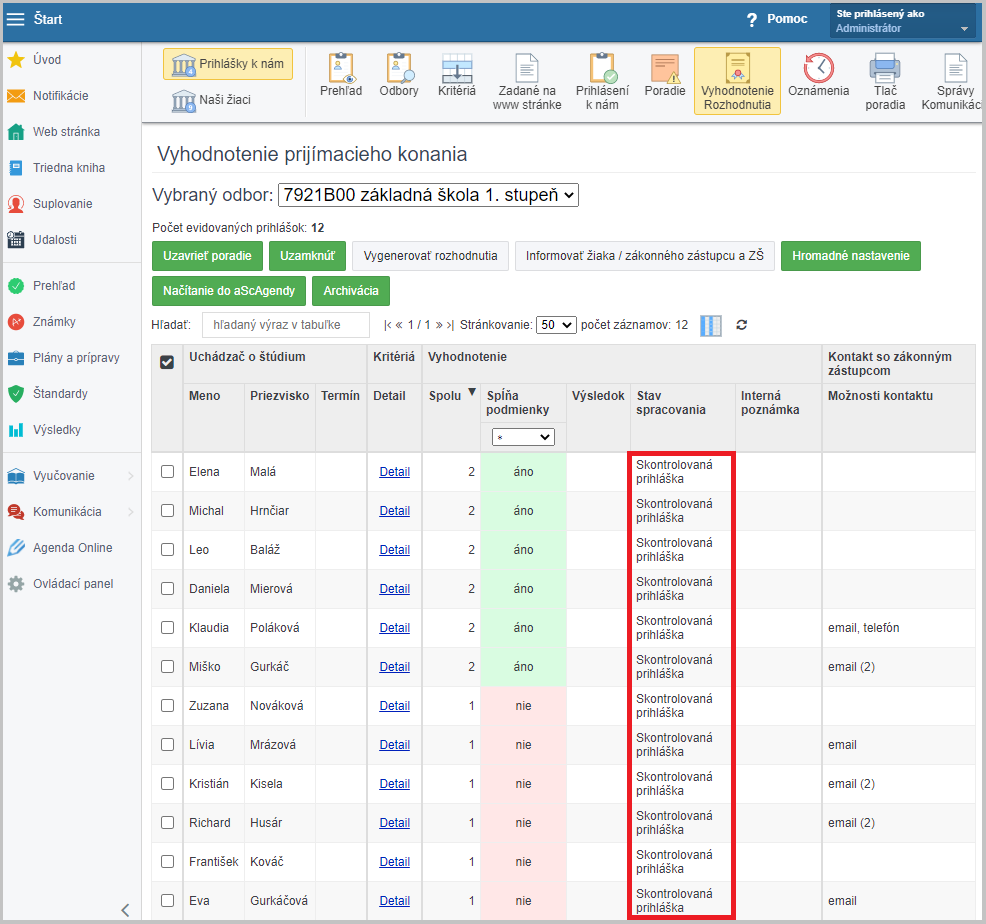Click Hromadné nastavenie button
The height and width of the screenshot is (924, 986).
851,256
